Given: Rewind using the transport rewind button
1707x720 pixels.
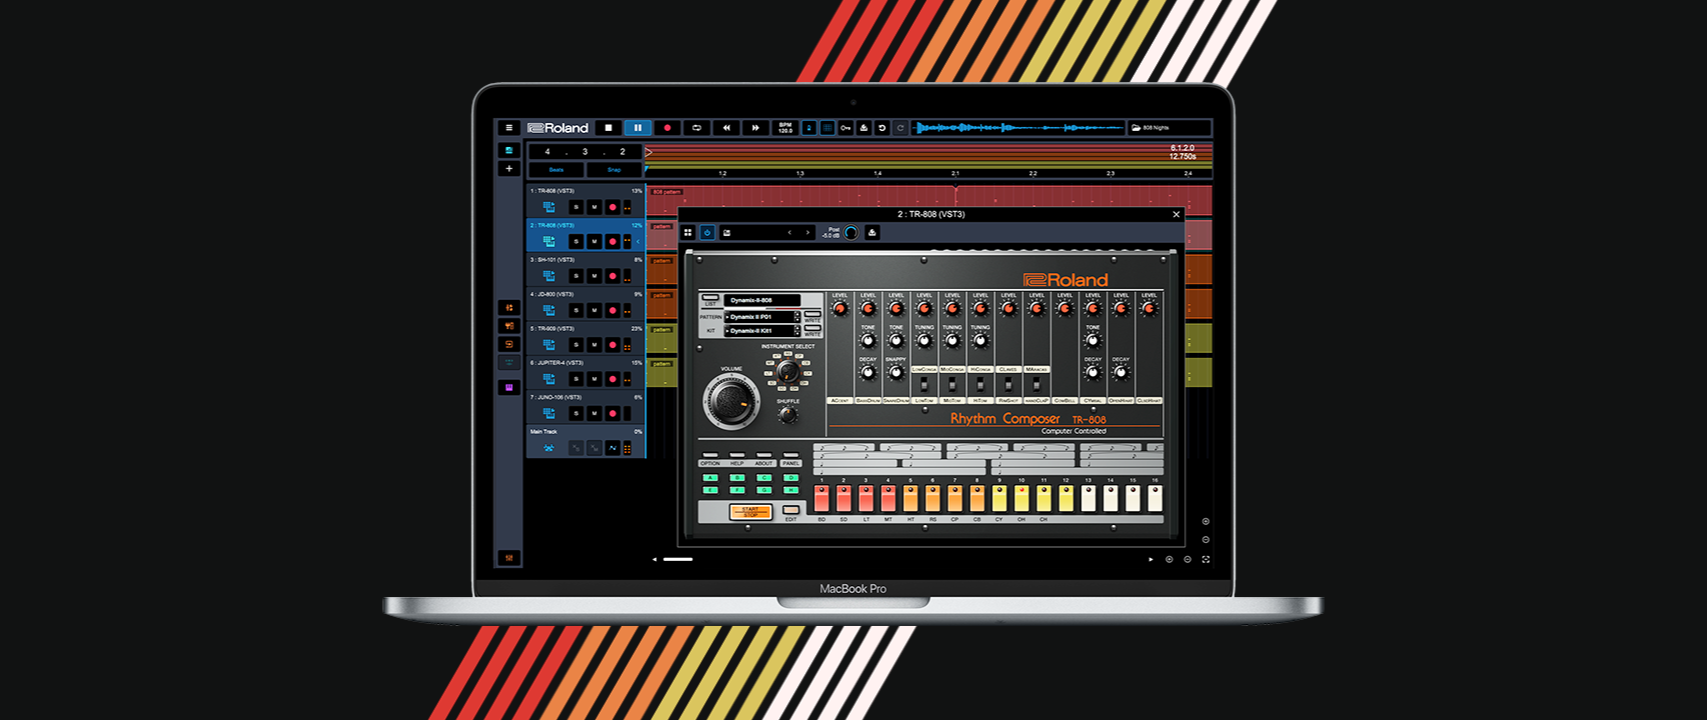Looking at the screenshot, I should [726, 128].
